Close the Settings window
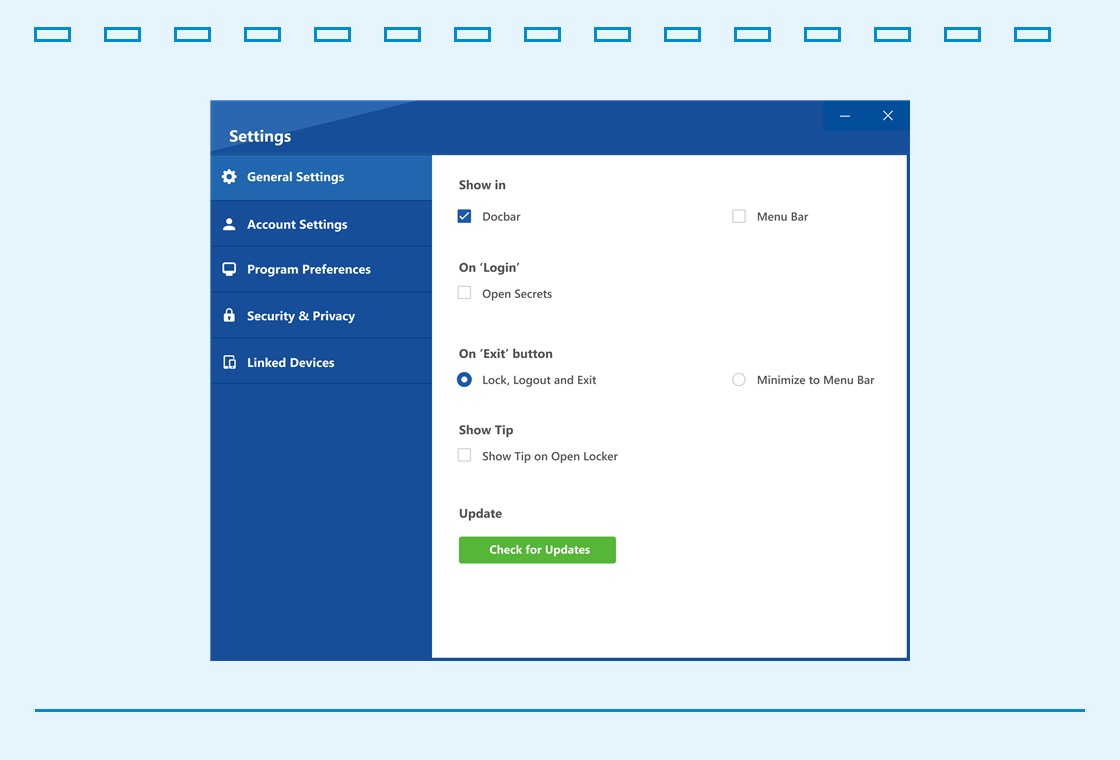Viewport: 1120px width, 760px height. 888,116
